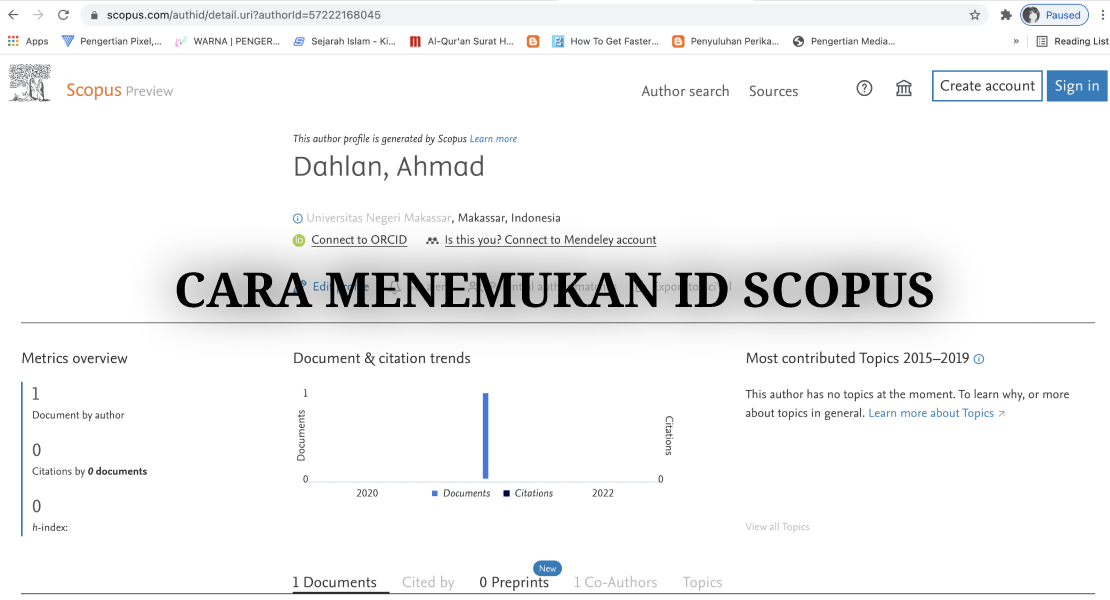This screenshot has width=1110, height=600.
Task: Open Pengertian Pixel bookmark
Action: point(112,41)
